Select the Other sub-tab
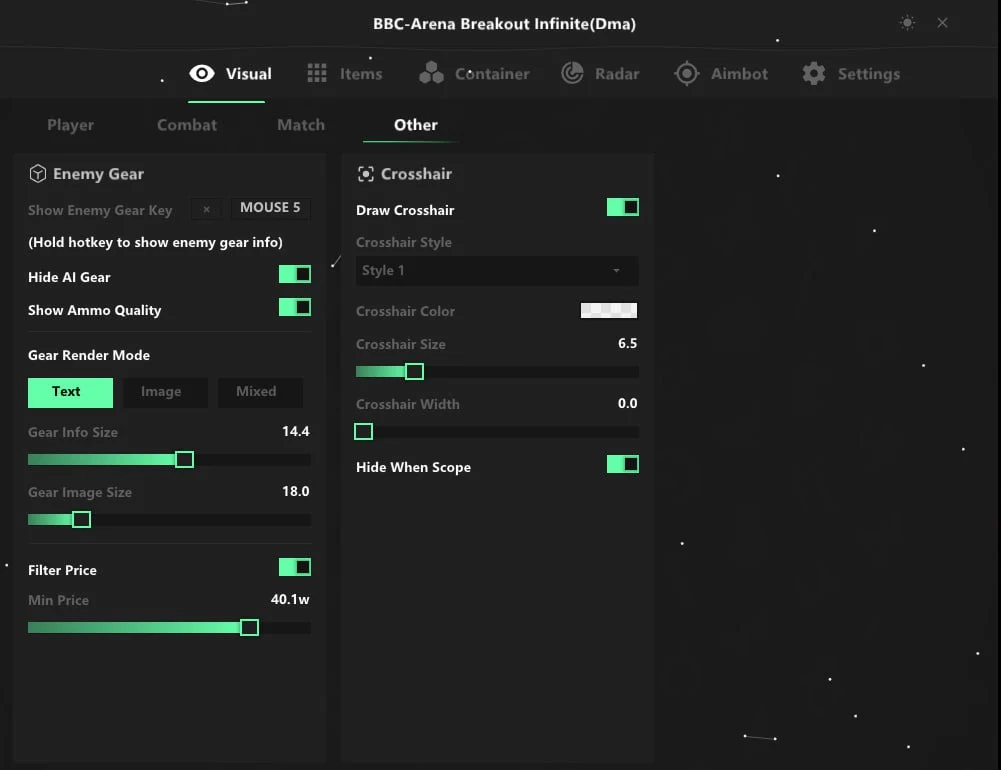Image resolution: width=1001 pixels, height=770 pixels. (x=416, y=125)
